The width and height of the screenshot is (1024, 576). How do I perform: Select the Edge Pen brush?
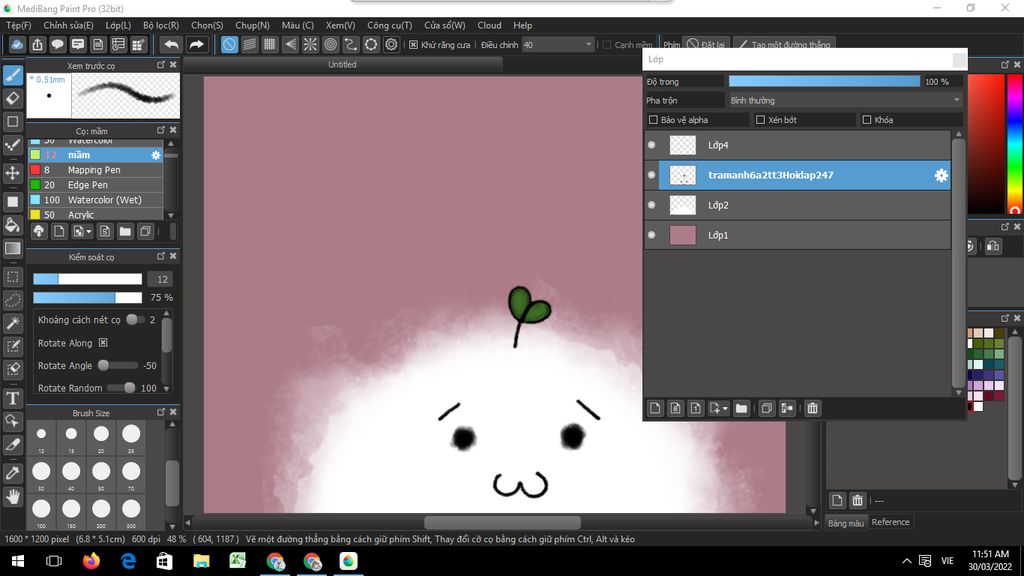pyautogui.click(x=95, y=185)
